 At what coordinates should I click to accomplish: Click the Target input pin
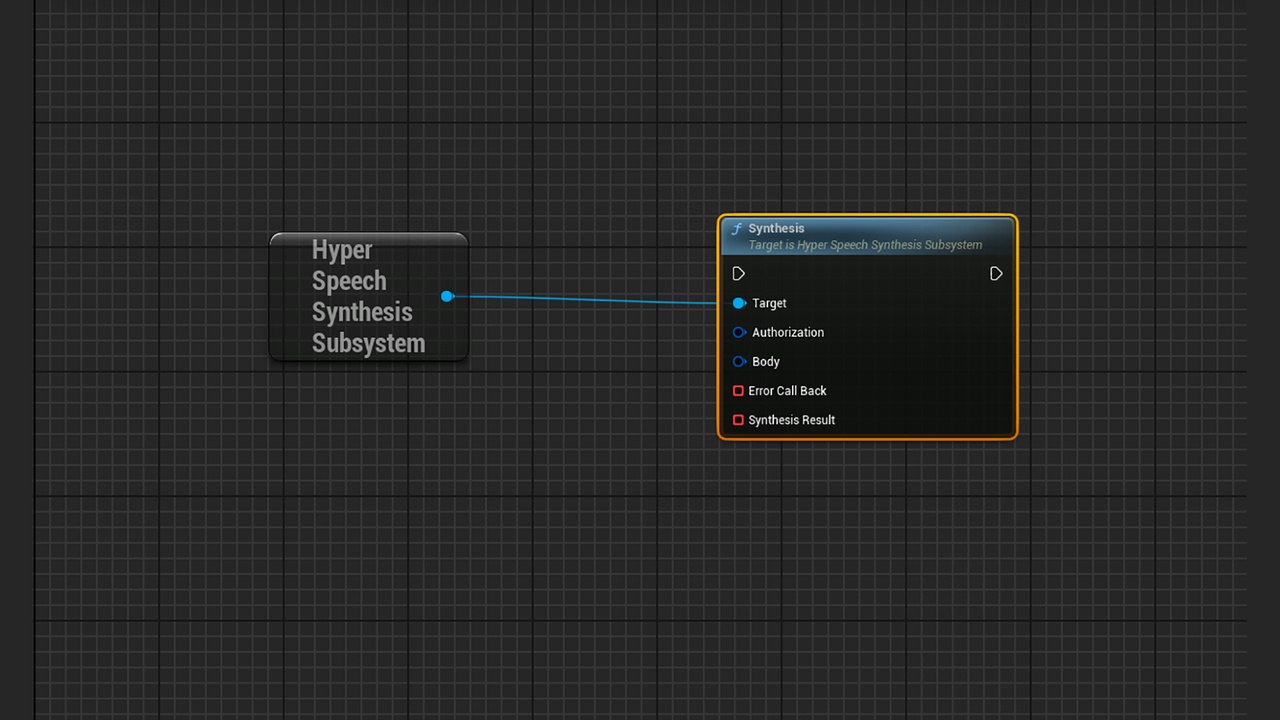739,303
